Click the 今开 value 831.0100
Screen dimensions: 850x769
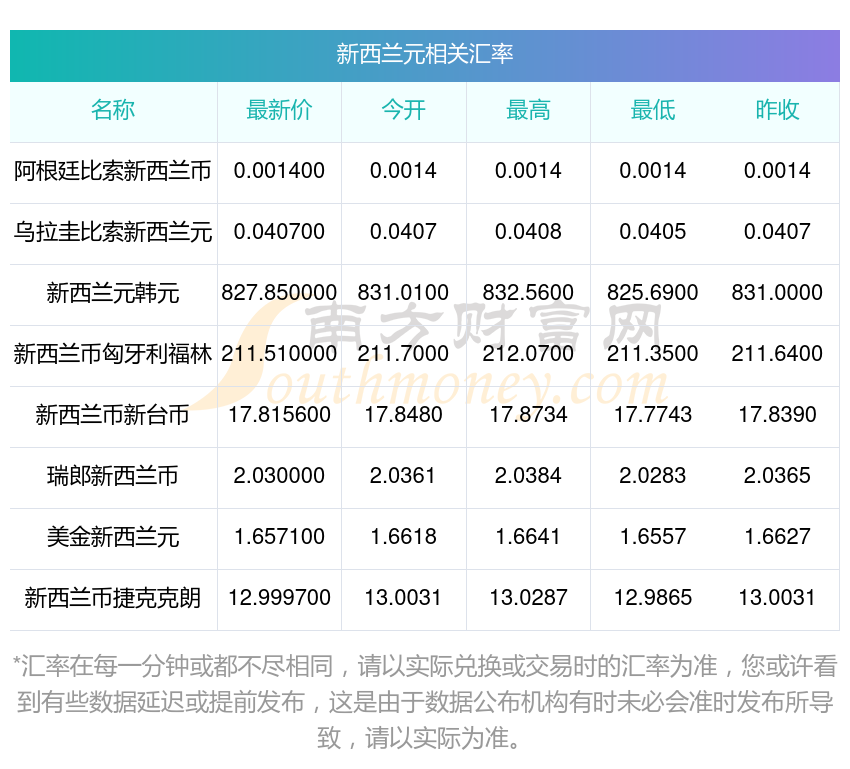point(403,293)
